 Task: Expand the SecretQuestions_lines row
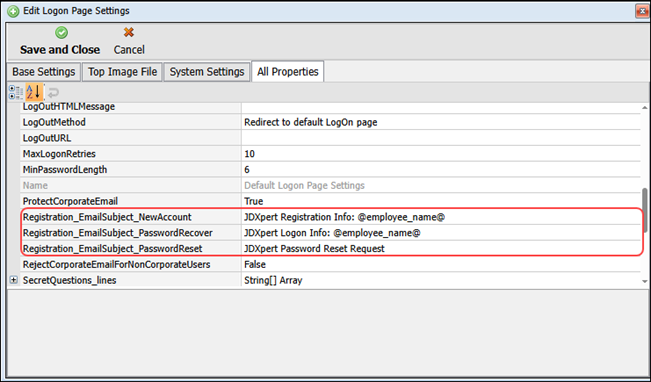click(x=14, y=280)
